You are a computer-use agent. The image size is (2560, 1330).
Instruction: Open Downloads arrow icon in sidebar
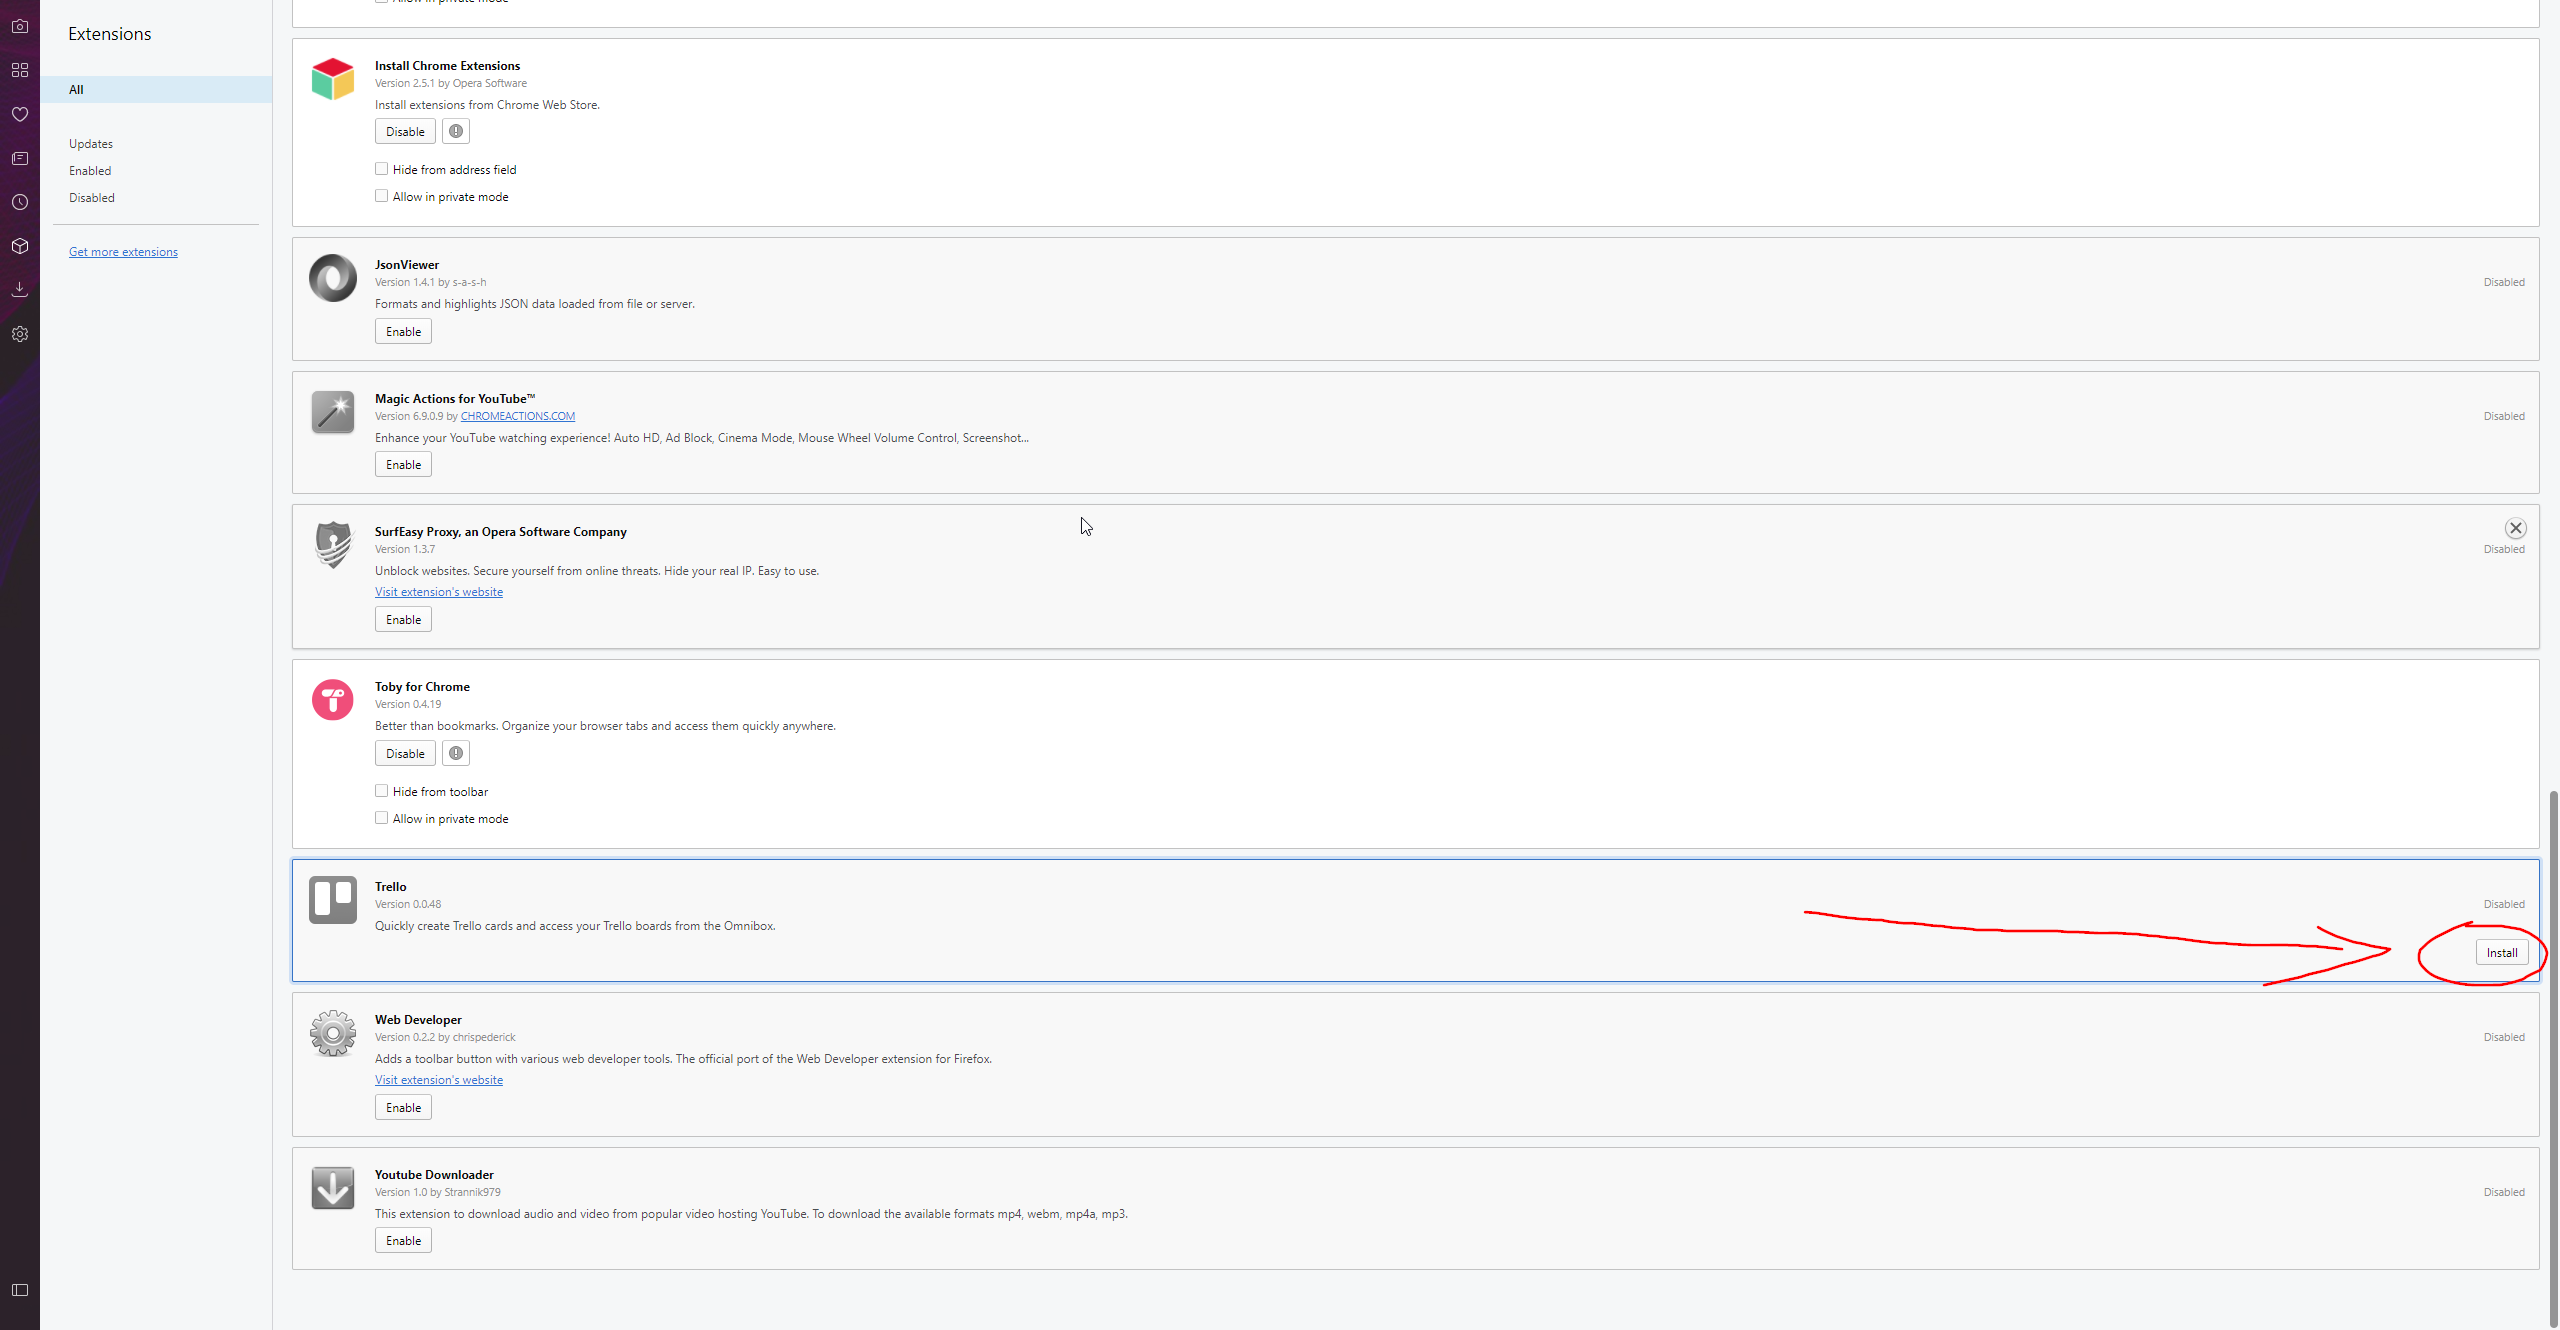coord(20,289)
